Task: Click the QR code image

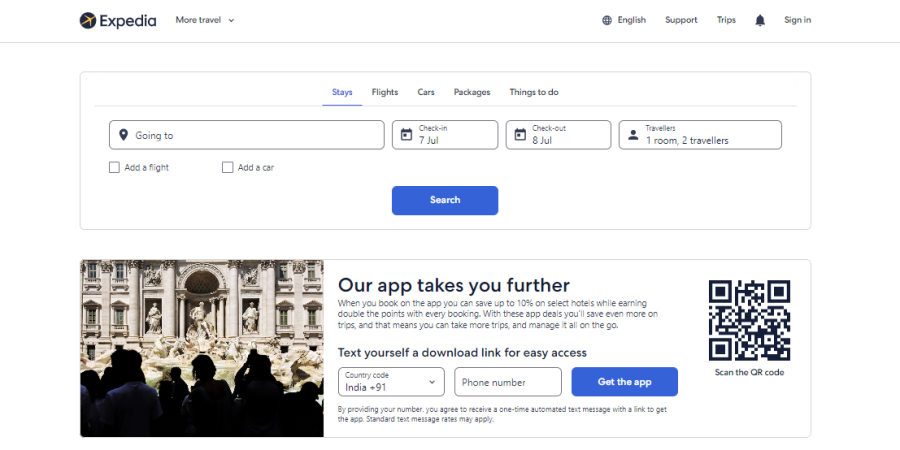Action: 749,320
